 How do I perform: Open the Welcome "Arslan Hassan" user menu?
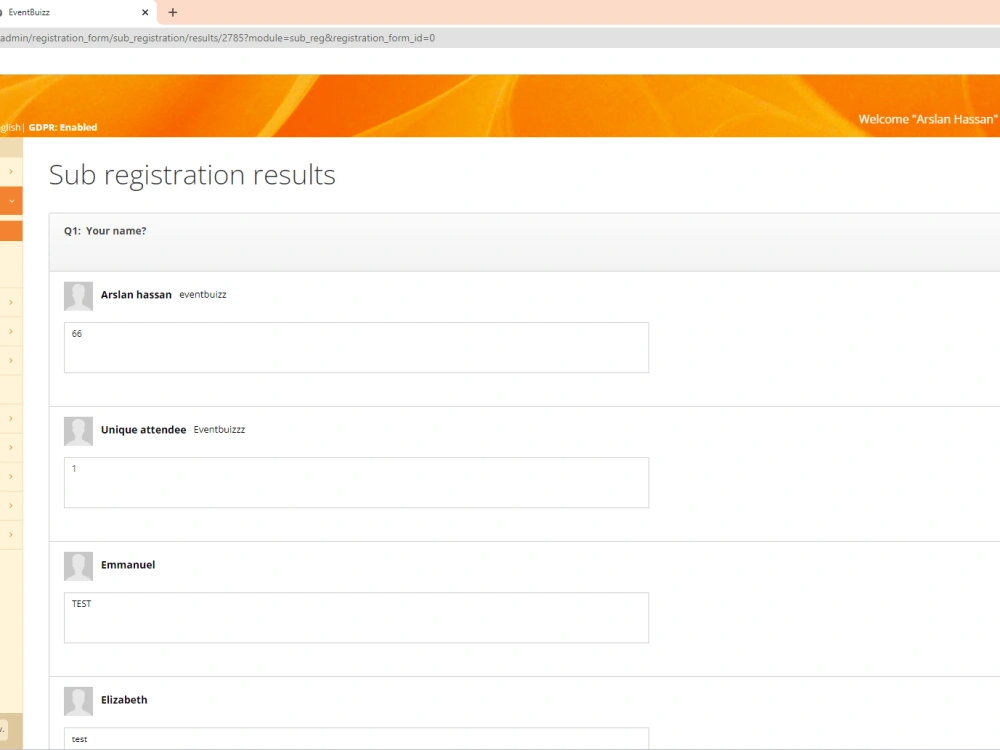[927, 119]
